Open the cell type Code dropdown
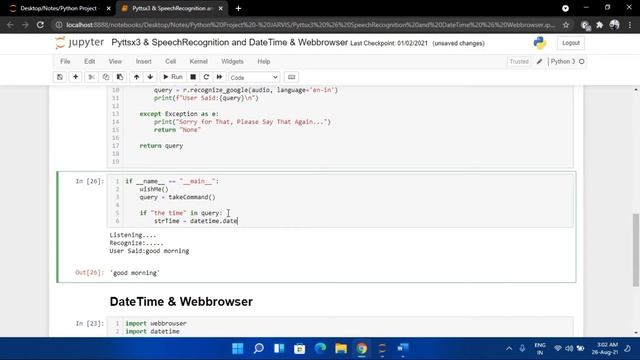640x360 pixels. click(254, 77)
